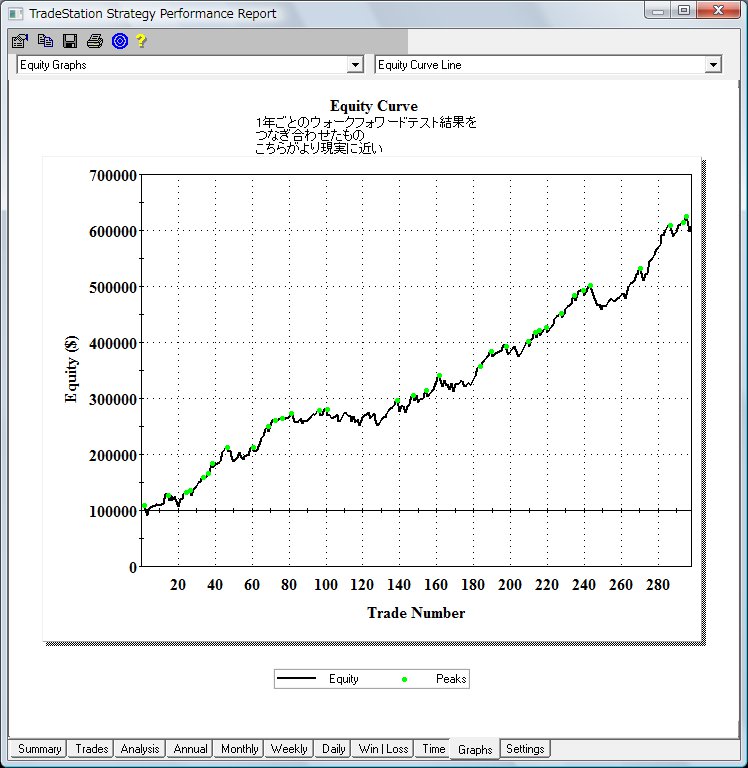Image resolution: width=748 pixels, height=768 pixels.
Task: Select the Analysis tab
Action: pos(139,749)
